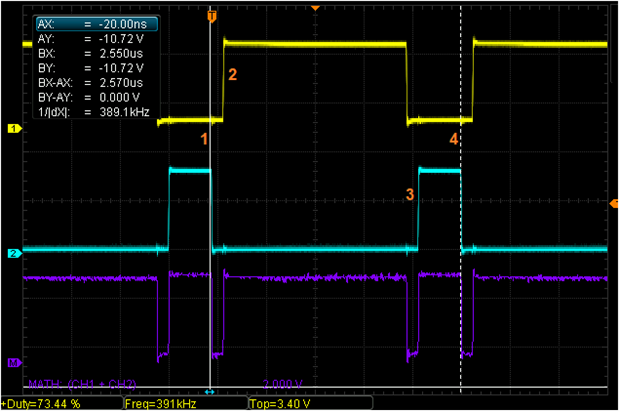
Task: Click the cursor position arrow below grid
Action: click(210, 391)
